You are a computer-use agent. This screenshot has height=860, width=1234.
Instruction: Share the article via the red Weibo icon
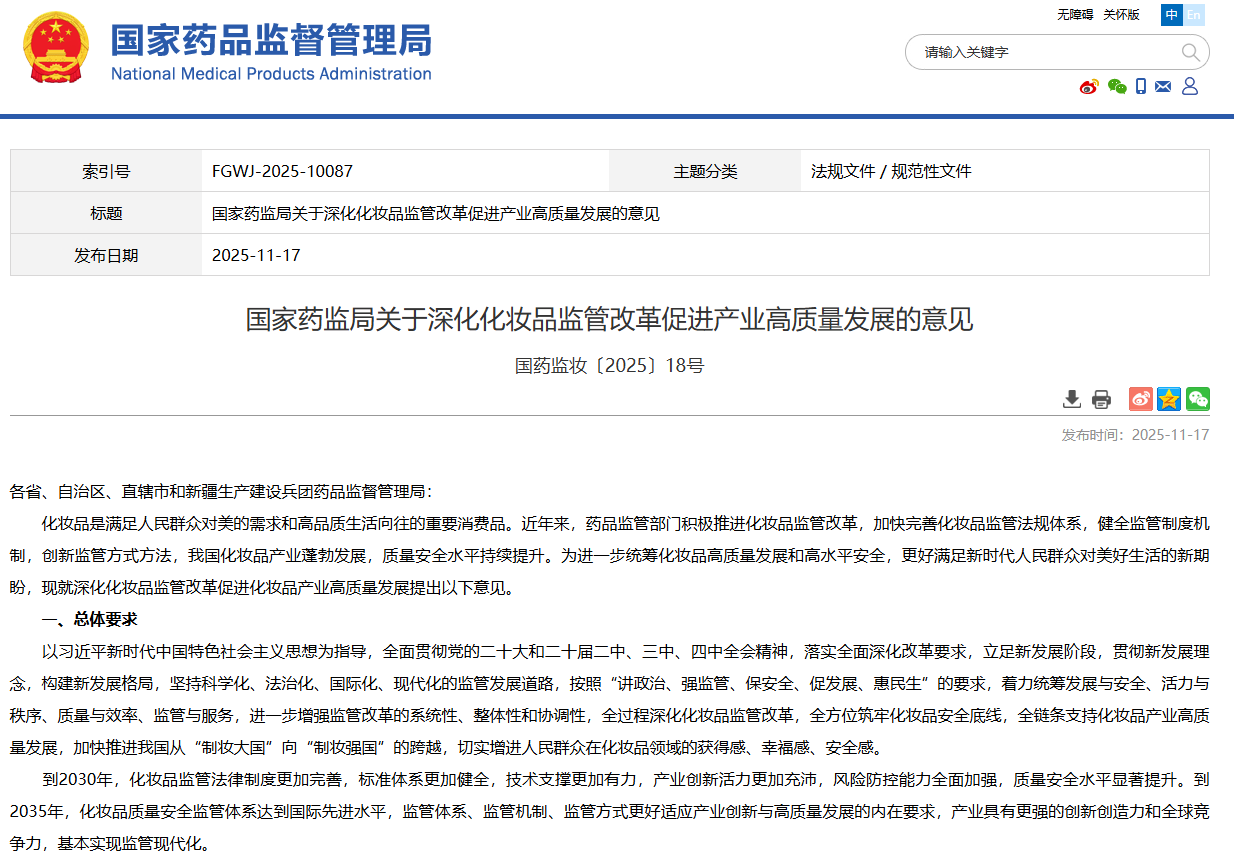coord(1140,398)
